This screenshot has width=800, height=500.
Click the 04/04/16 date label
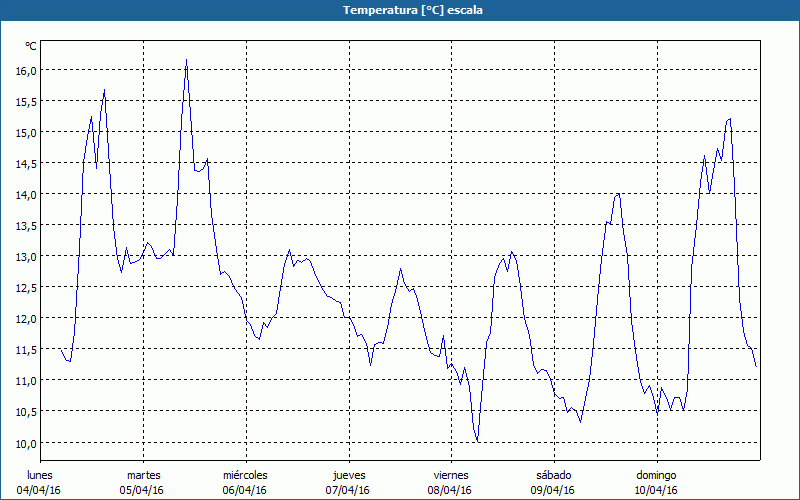[x=40, y=490]
